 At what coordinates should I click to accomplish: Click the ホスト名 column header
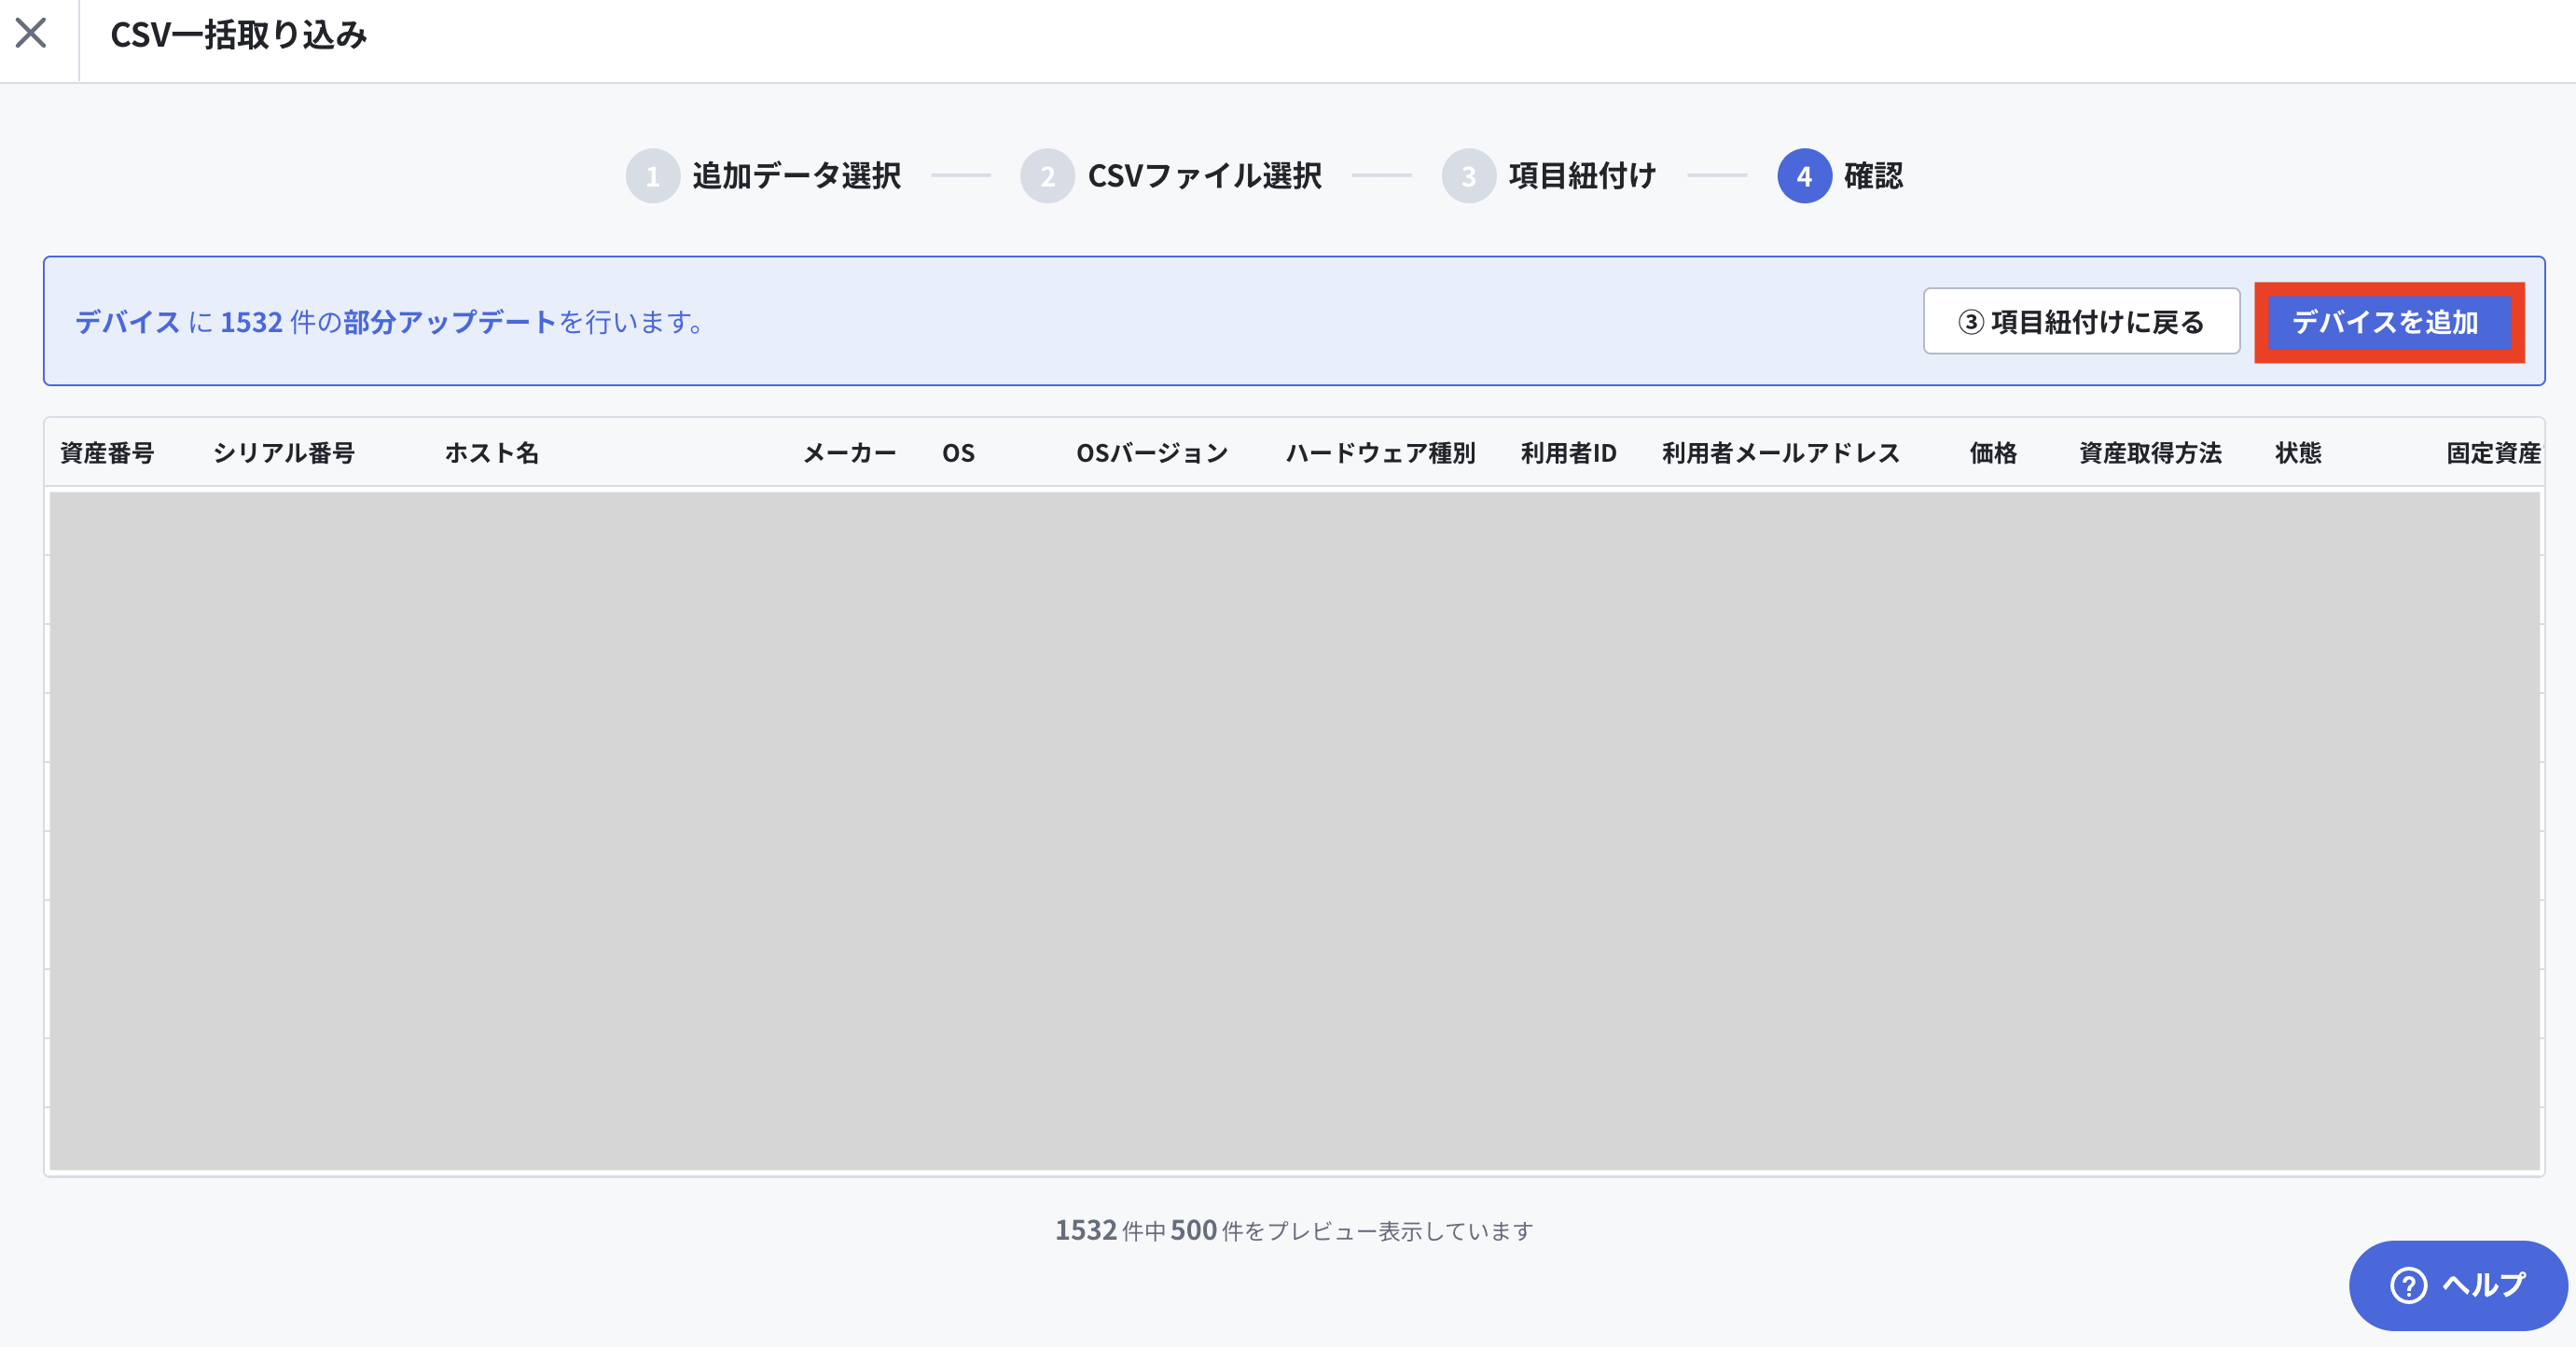[x=491, y=453]
